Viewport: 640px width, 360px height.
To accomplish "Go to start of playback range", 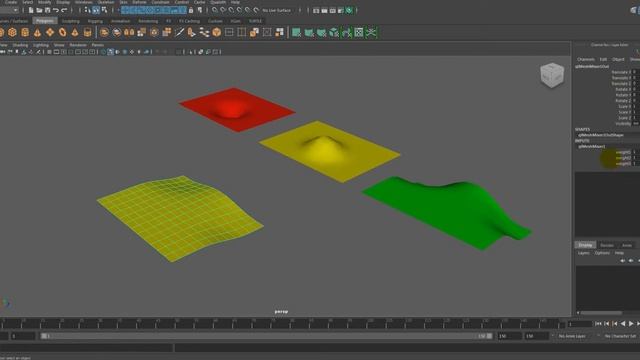I will [x=598, y=324].
